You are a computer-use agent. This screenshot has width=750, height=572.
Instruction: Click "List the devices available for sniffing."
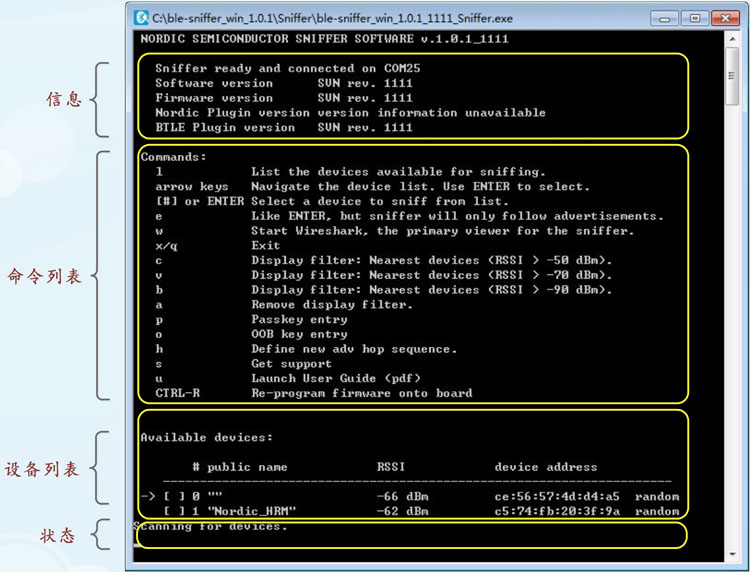click(x=398, y=172)
